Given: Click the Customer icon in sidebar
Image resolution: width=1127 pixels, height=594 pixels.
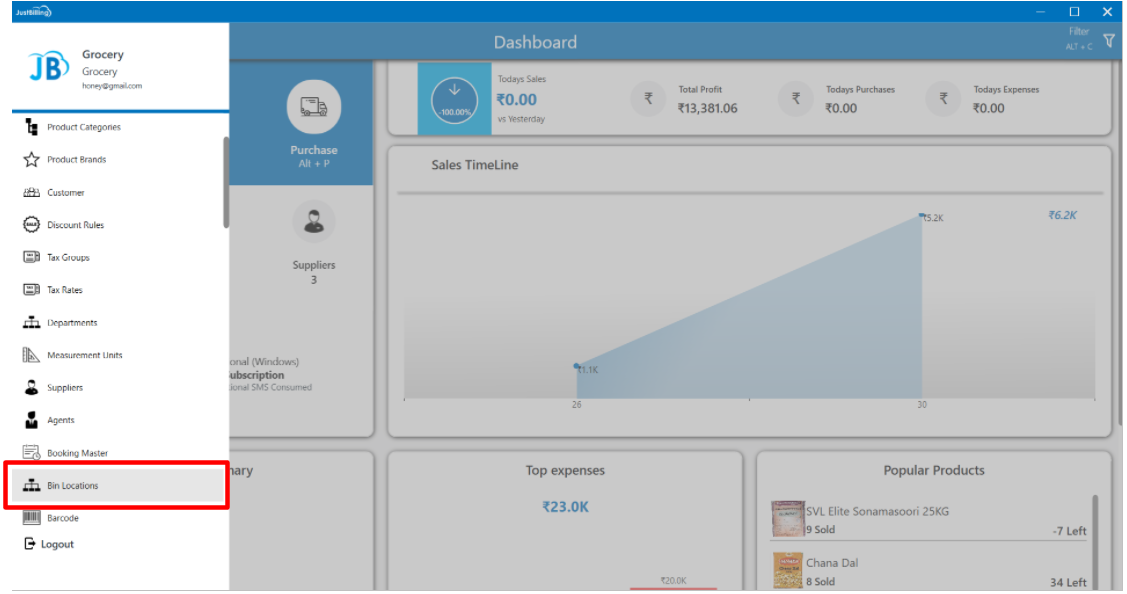Looking at the screenshot, I should [x=31, y=193].
